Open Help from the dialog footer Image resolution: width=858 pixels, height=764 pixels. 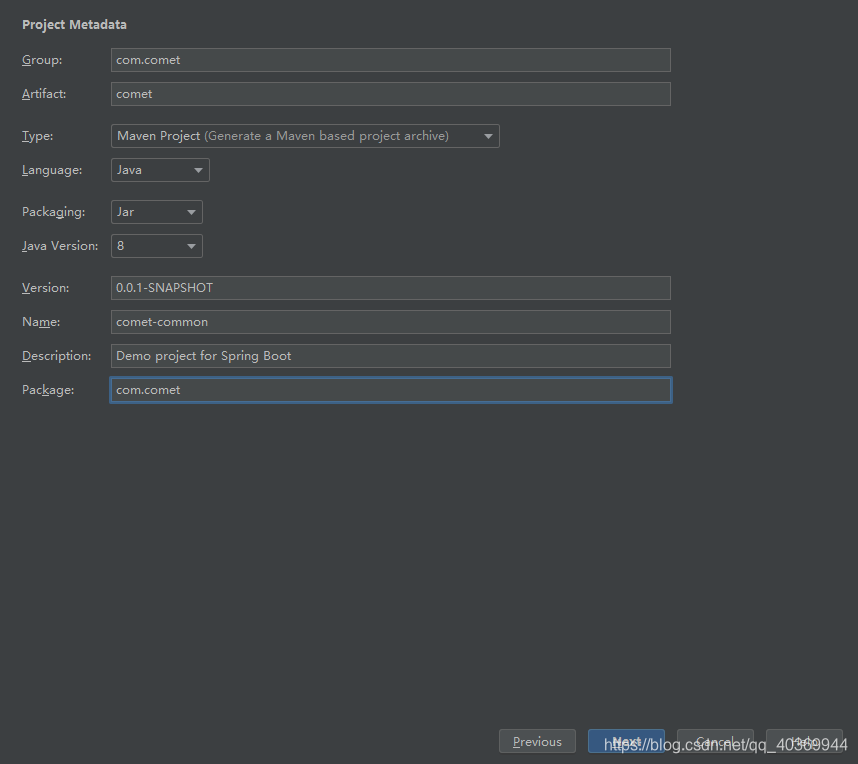[x=804, y=742]
